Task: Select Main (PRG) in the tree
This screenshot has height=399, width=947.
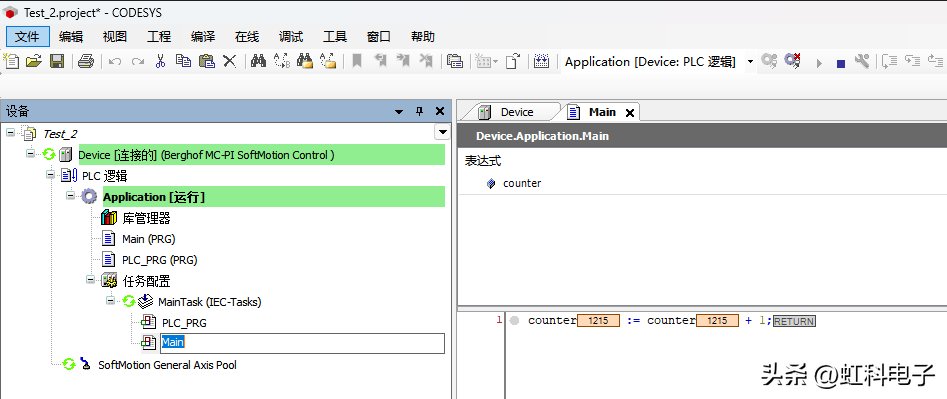Action: (149, 239)
